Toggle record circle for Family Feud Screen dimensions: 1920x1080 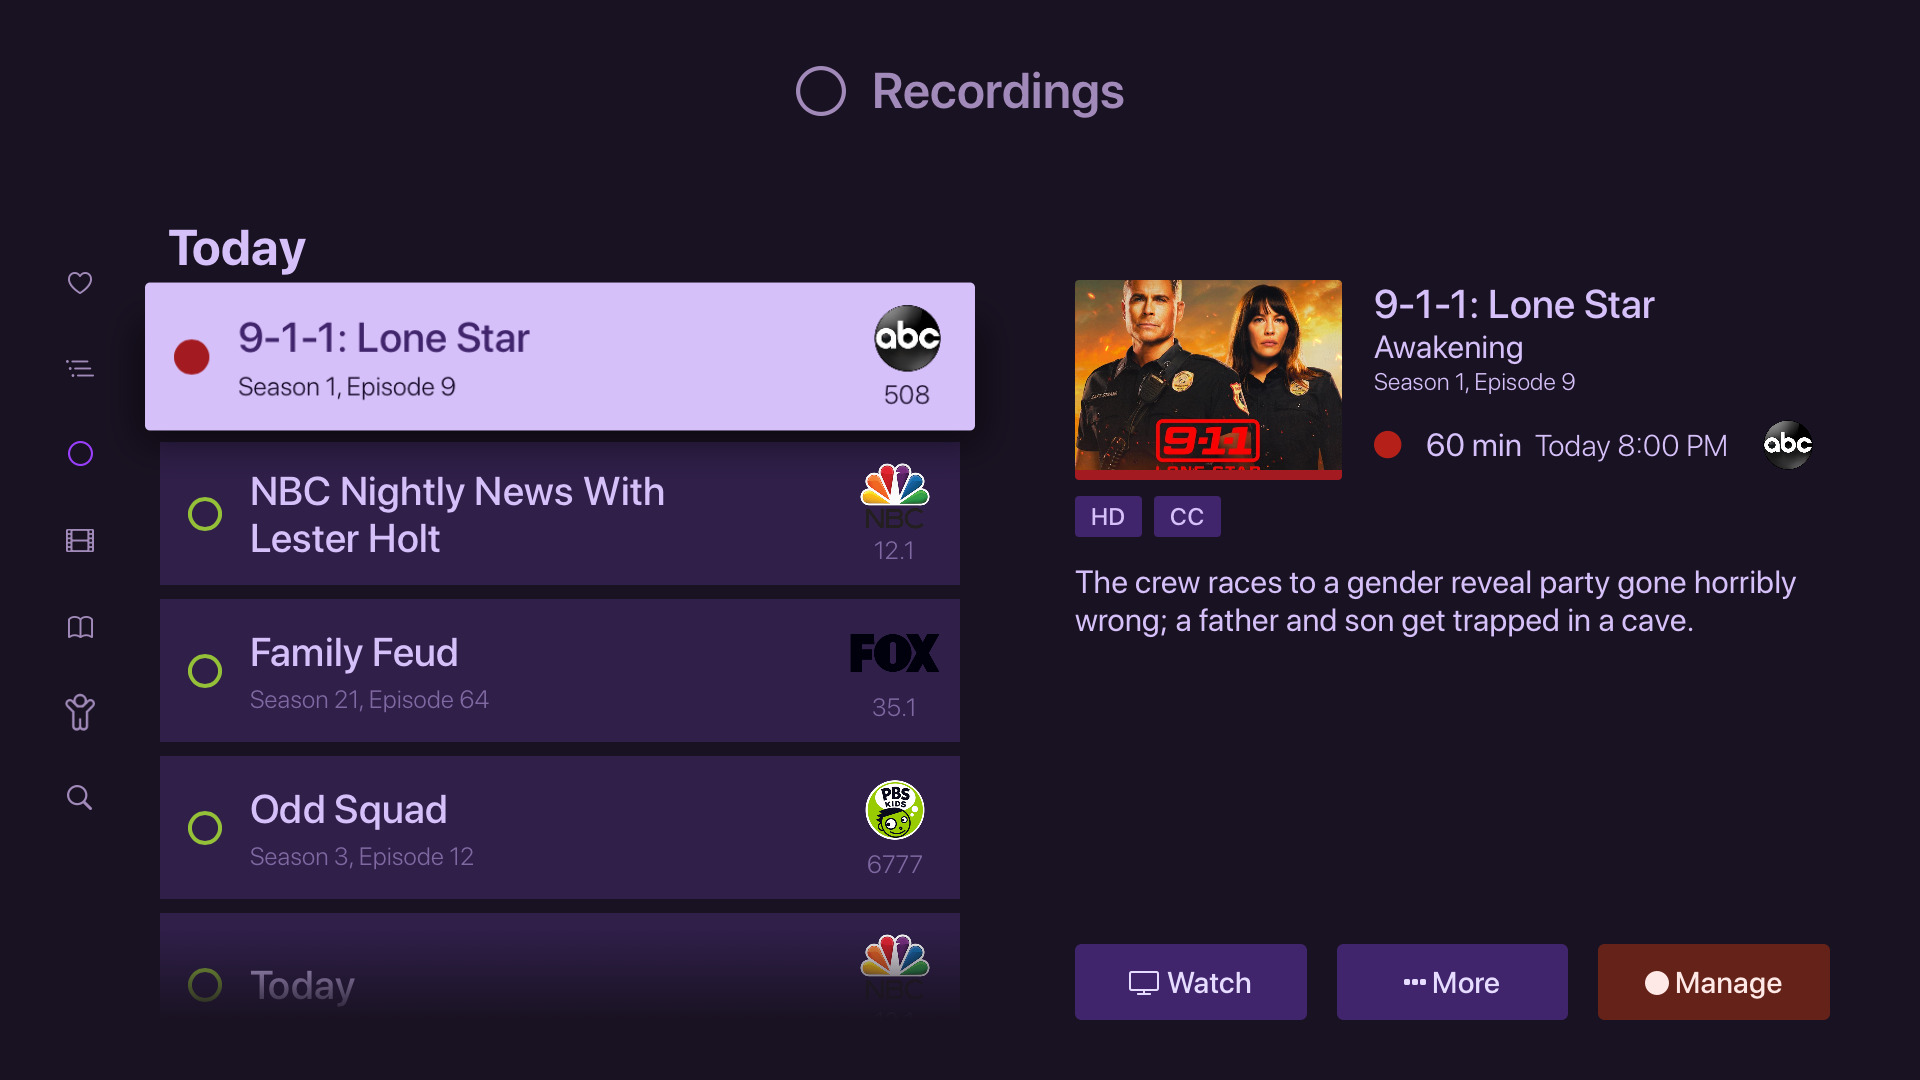click(x=205, y=671)
